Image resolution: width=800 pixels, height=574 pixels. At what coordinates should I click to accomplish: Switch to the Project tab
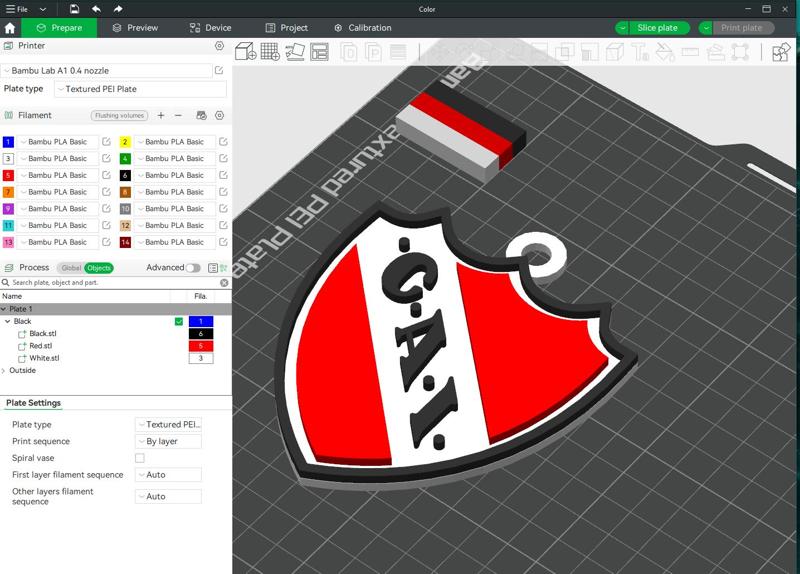click(x=287, y=28)
